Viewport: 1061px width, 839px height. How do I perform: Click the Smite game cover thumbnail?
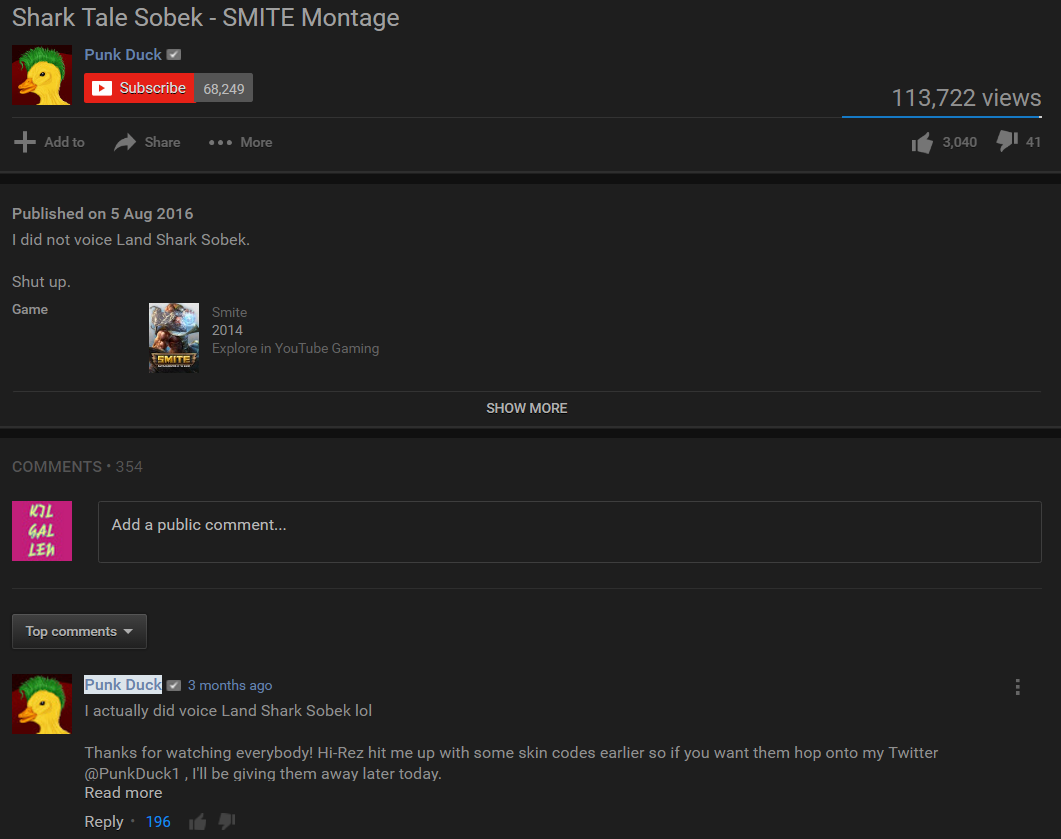(174, 338)
